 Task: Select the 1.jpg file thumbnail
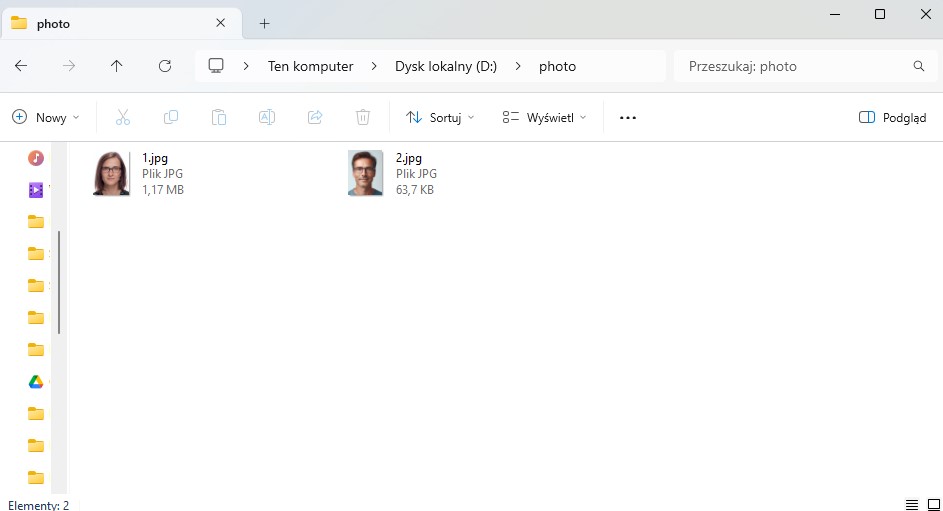pos(111,173)
